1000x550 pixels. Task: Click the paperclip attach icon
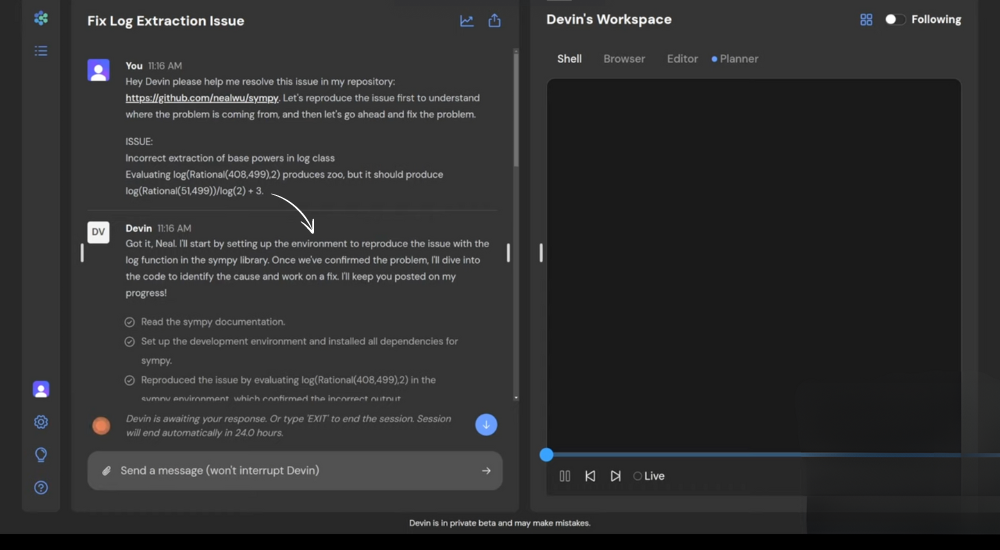[x=107, y=471]
